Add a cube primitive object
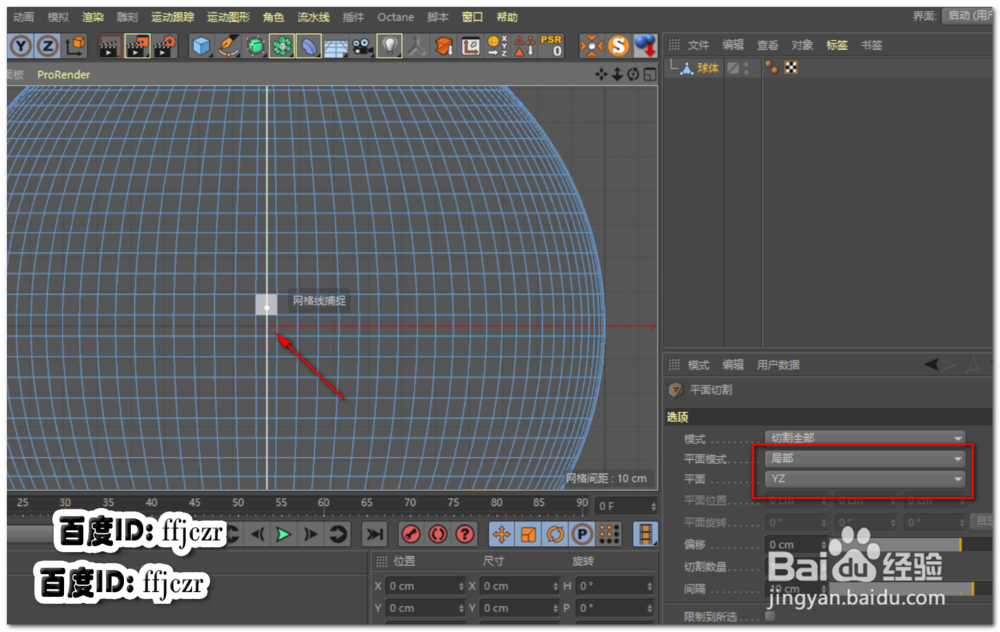Viewport: 1000px width, 632px height. pos(202,46)
